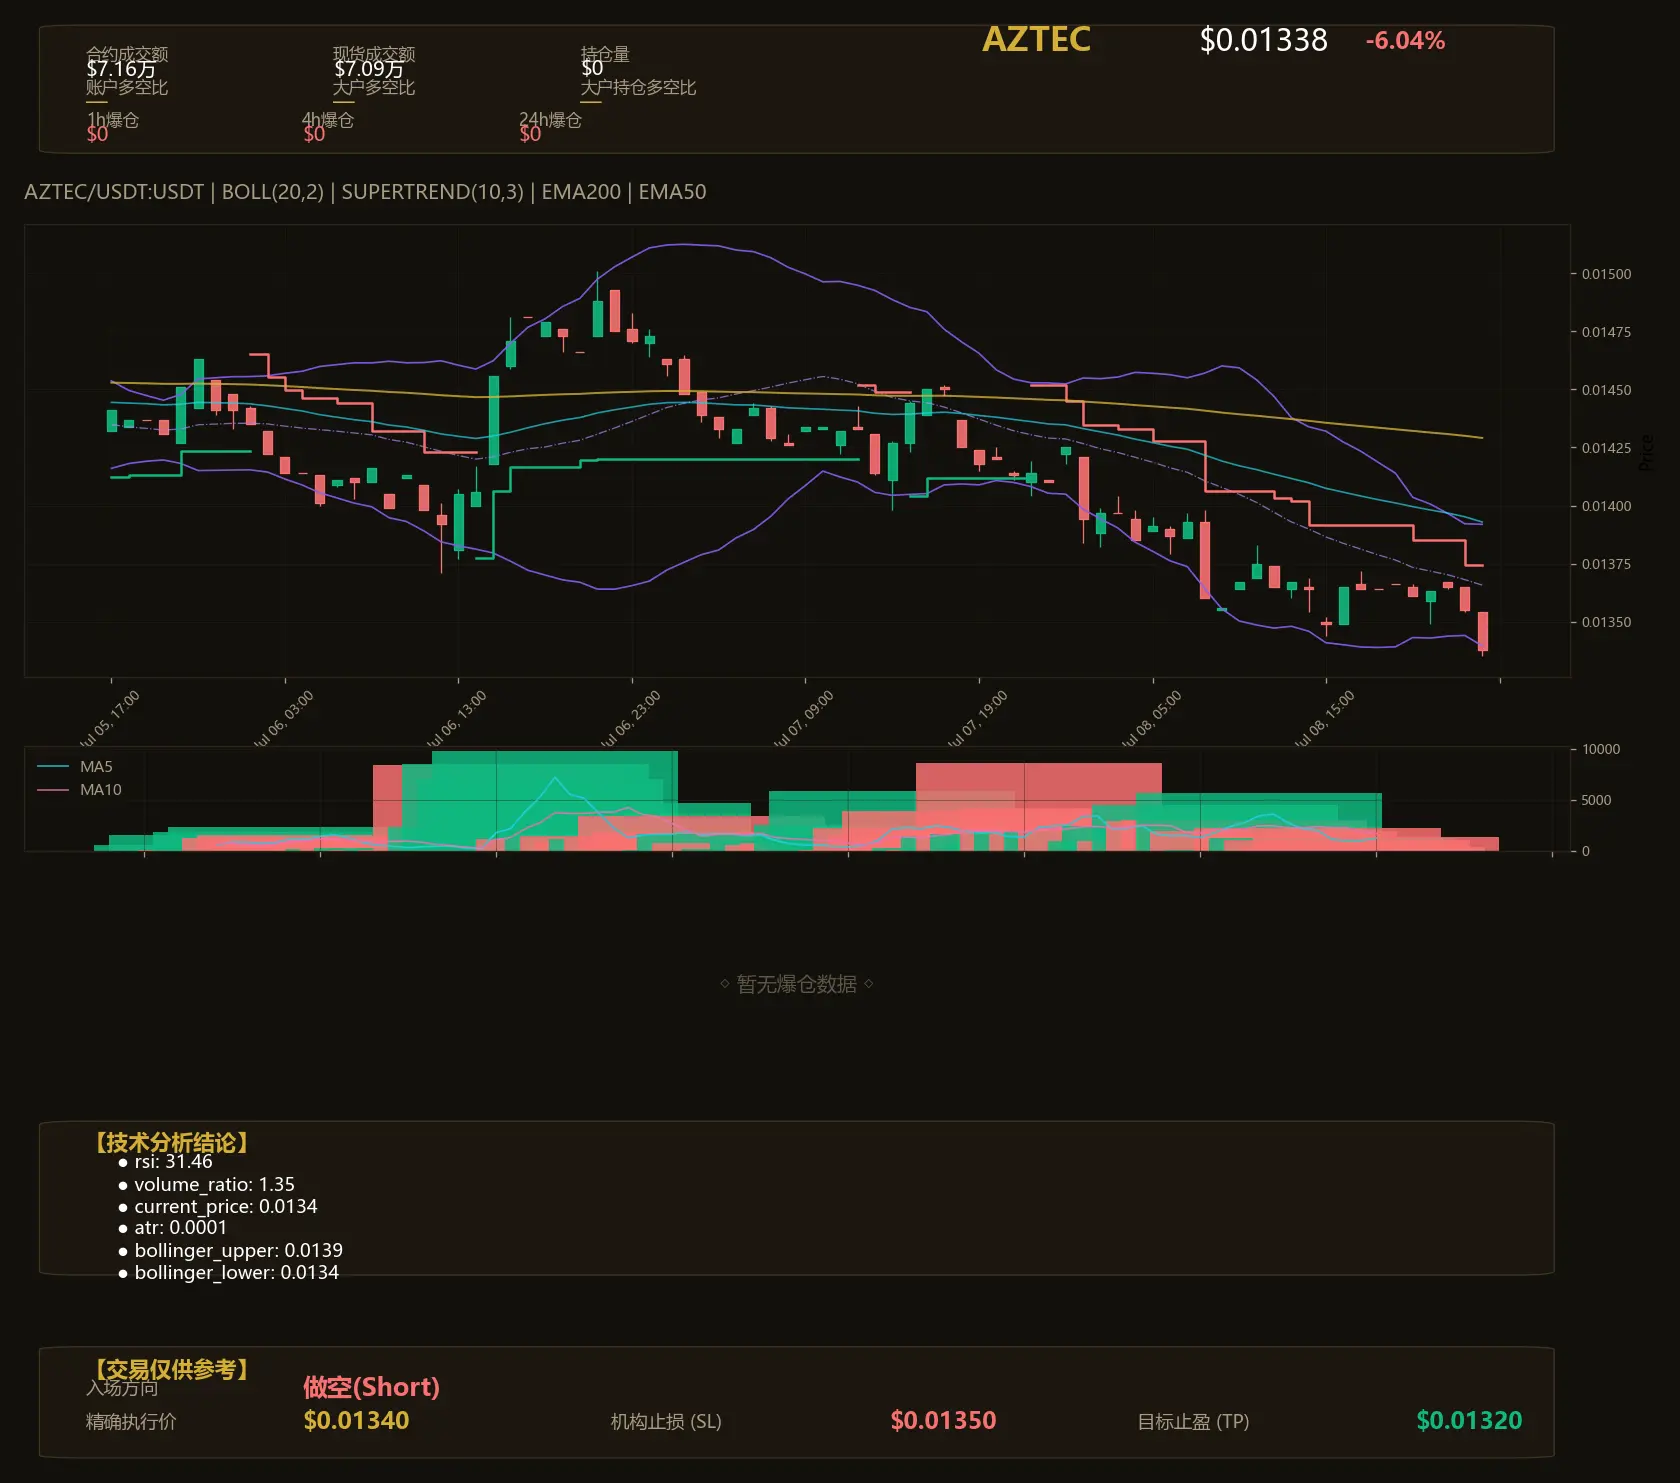The width and height of the screenshot is (1680, 1483).
Task: Click the 4h爆仓 label
Action: click(328, 120)
